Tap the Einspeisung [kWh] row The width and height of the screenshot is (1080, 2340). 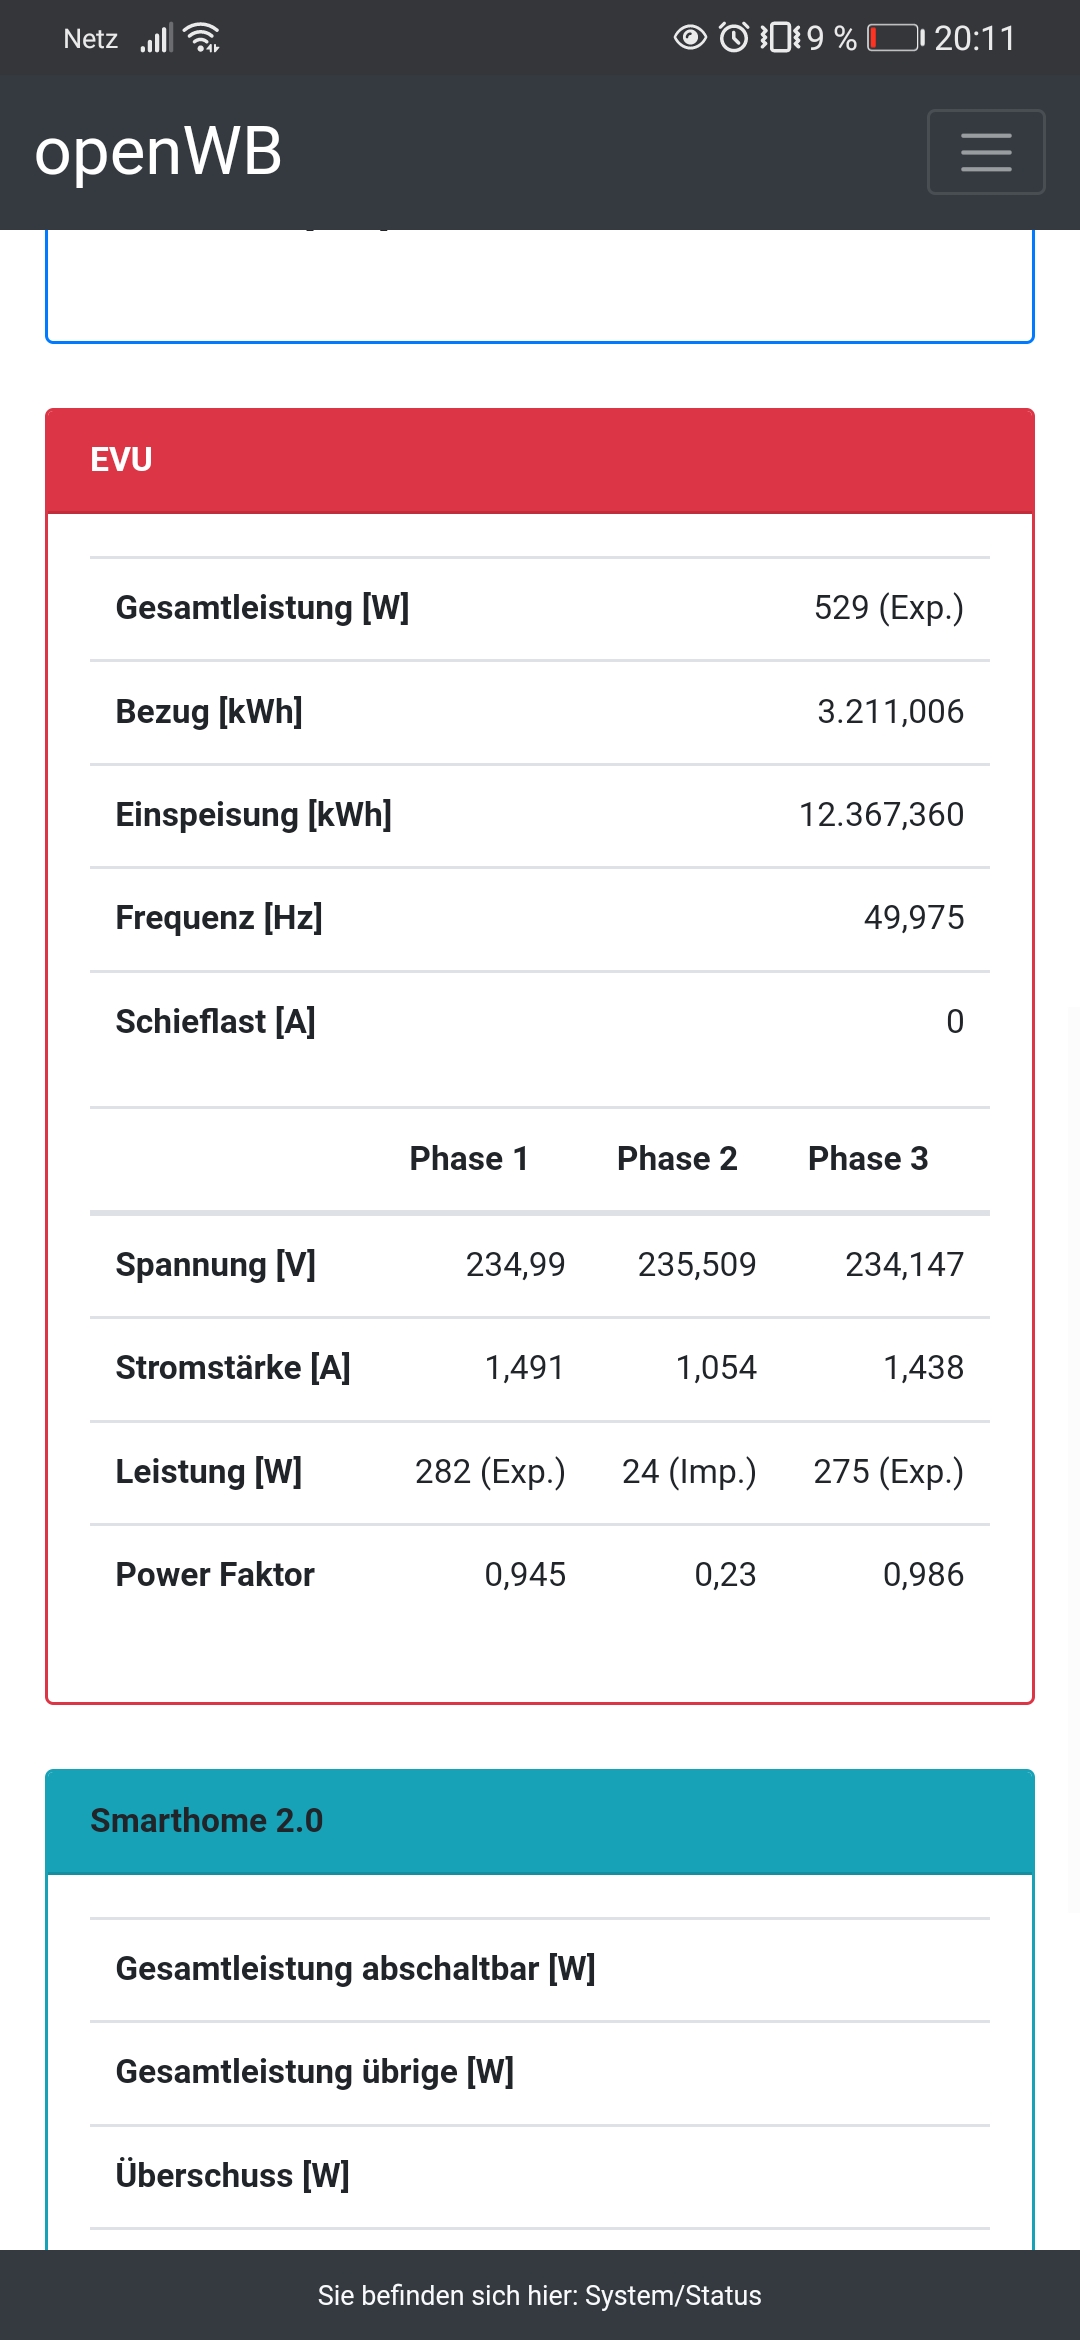pos(540,815)
